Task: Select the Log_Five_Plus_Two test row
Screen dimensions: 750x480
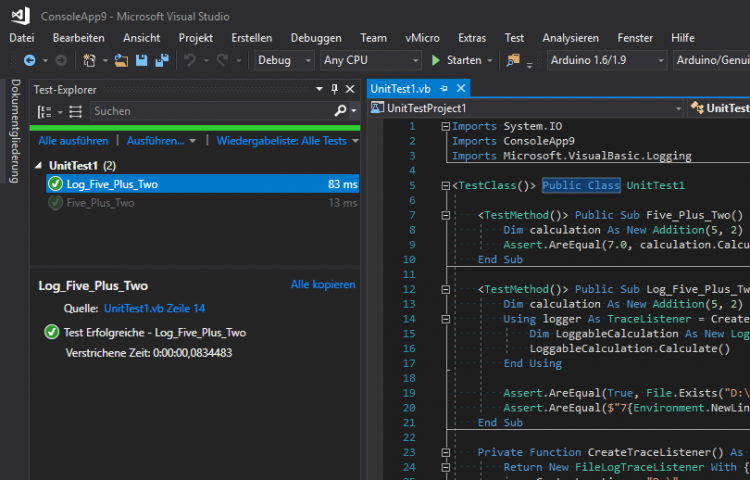Action: (x=202, y=184)
